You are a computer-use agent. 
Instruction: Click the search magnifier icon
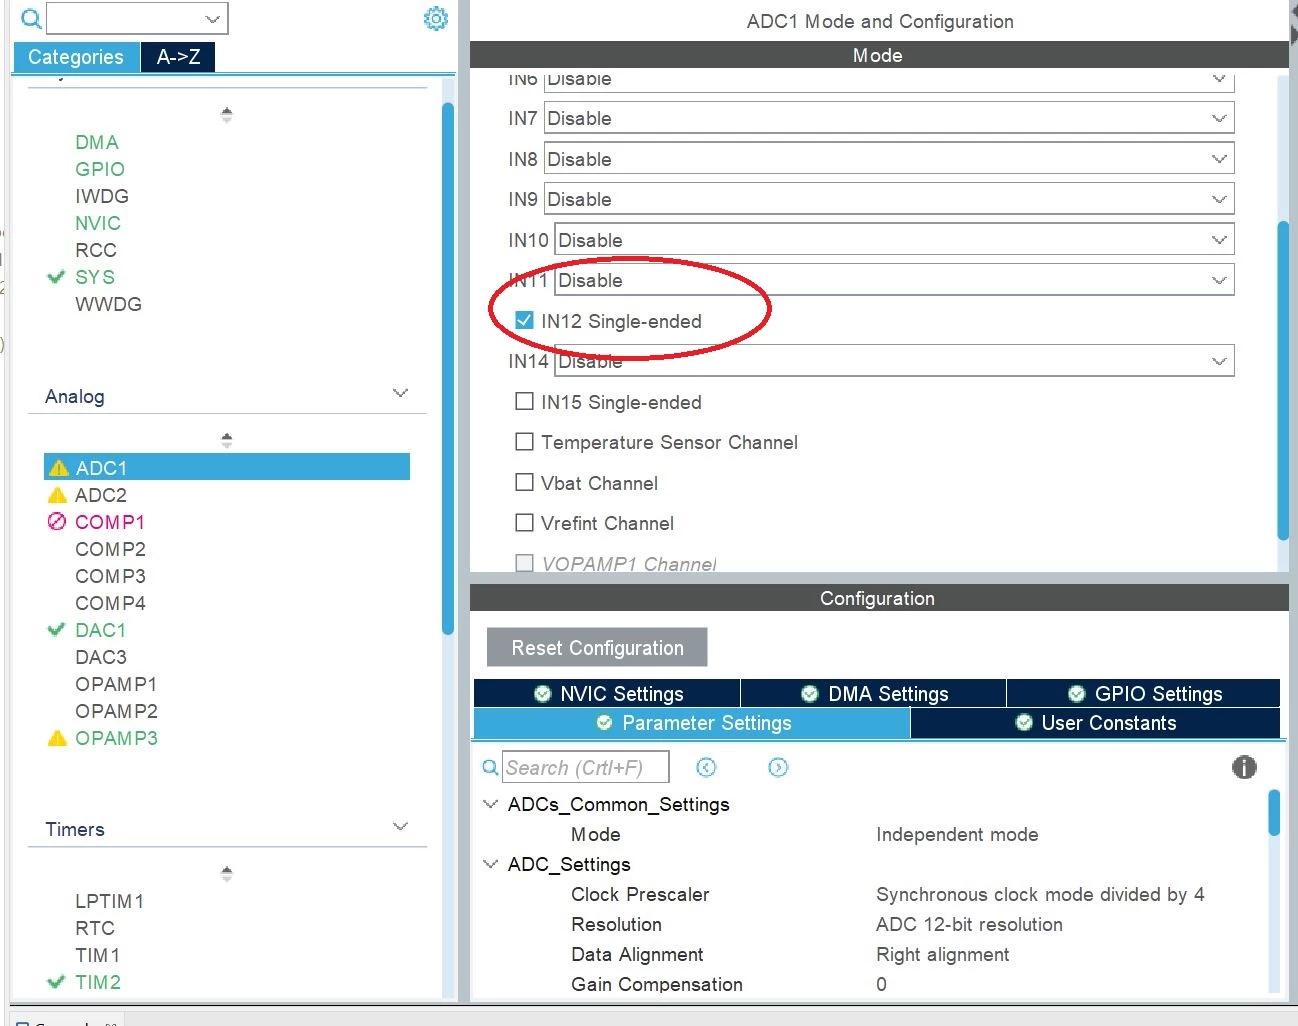tap(32, 18)
